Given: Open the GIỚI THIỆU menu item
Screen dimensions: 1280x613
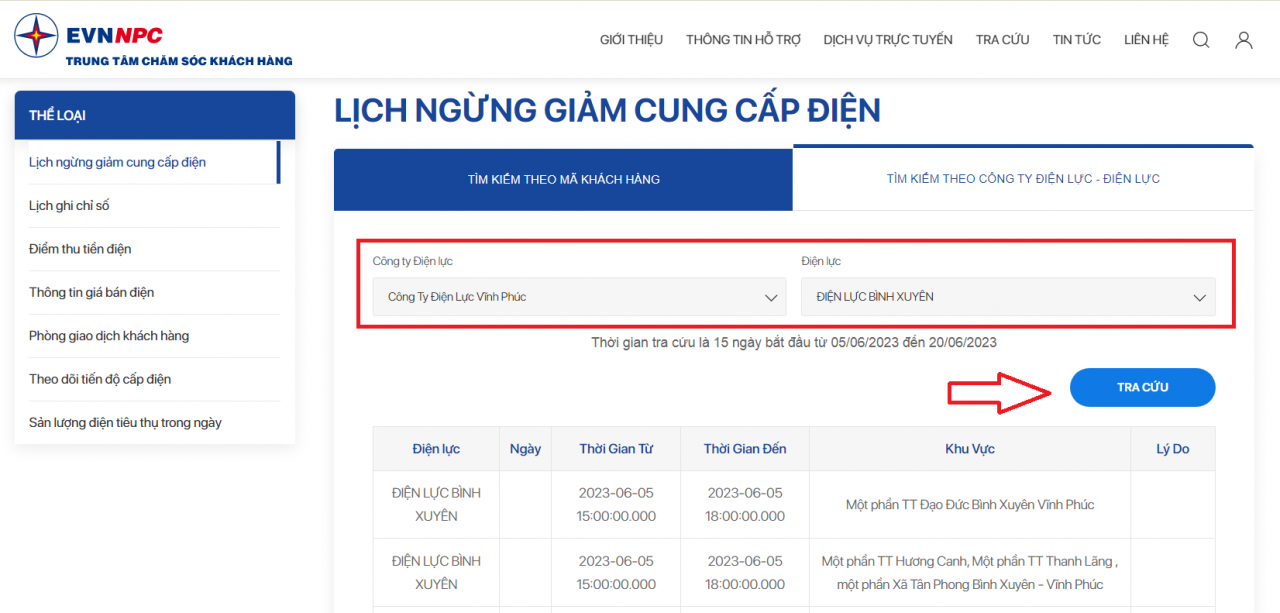Looking at the screenshot, I should [x=631, y=39].
